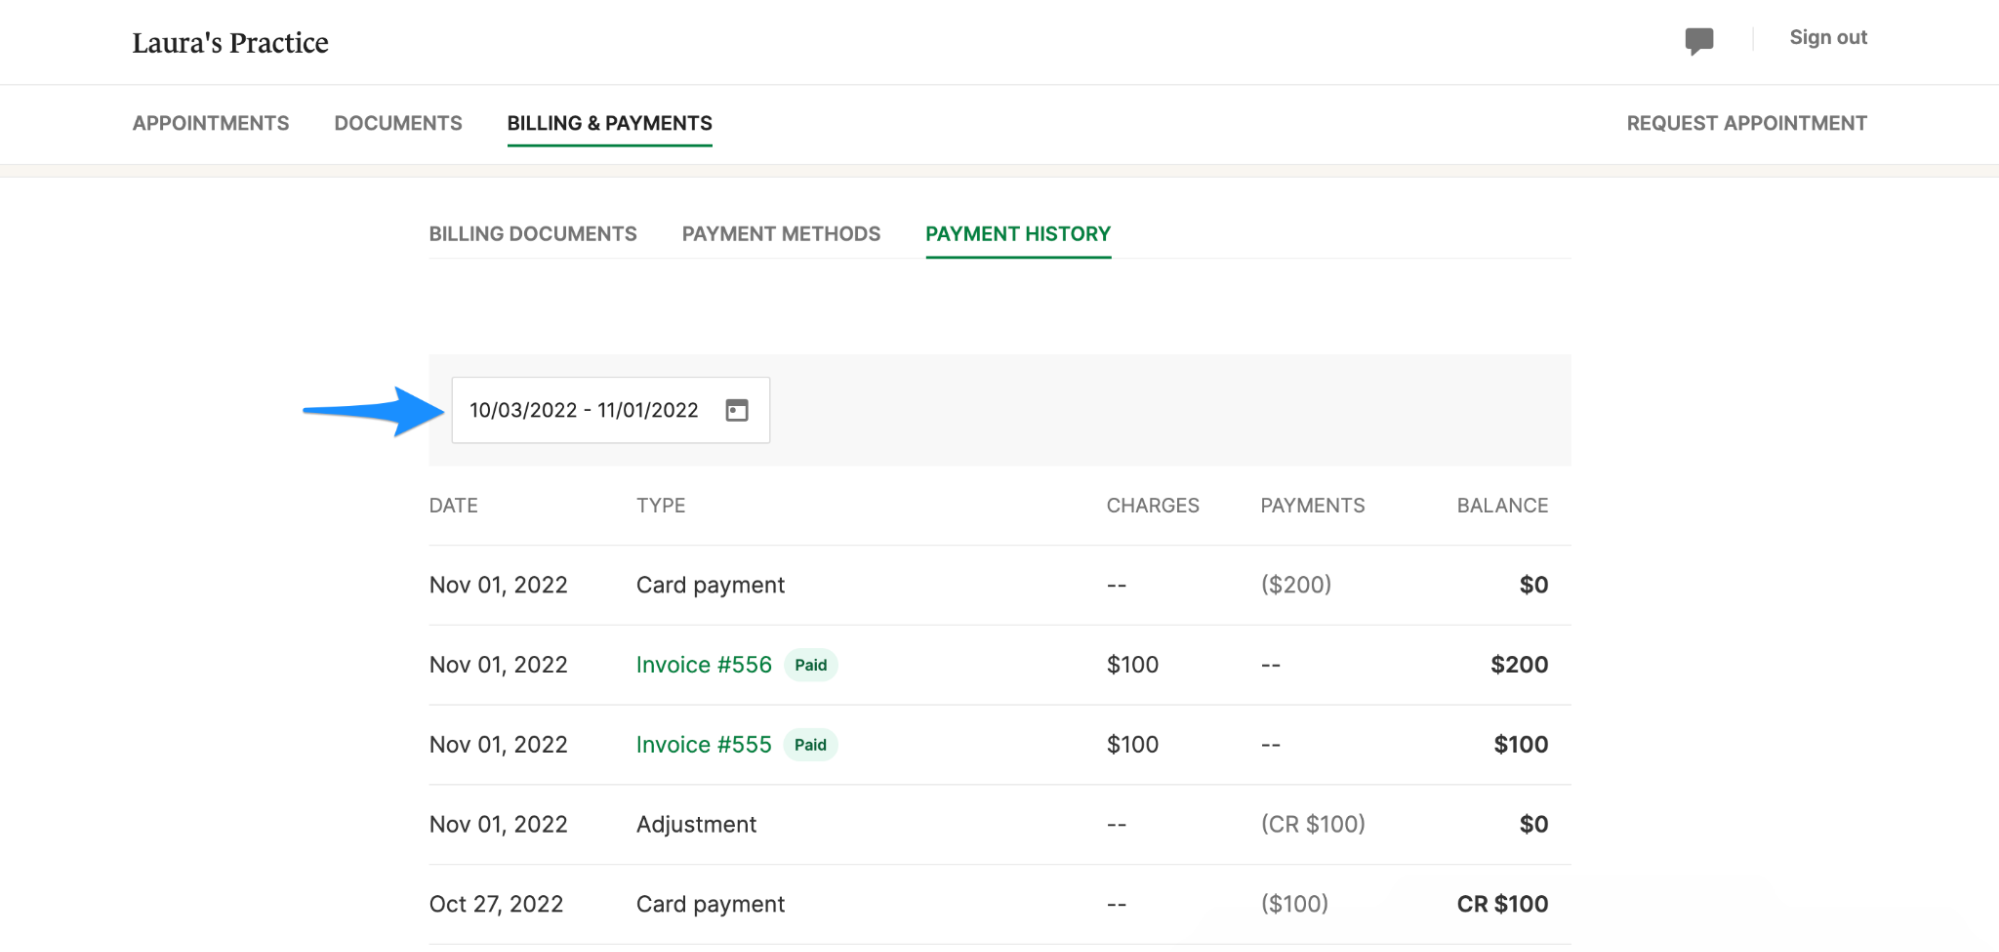Select the Adjustment row type text
Viewport: 1999px width, 952px height.
(x=697, y=825)
